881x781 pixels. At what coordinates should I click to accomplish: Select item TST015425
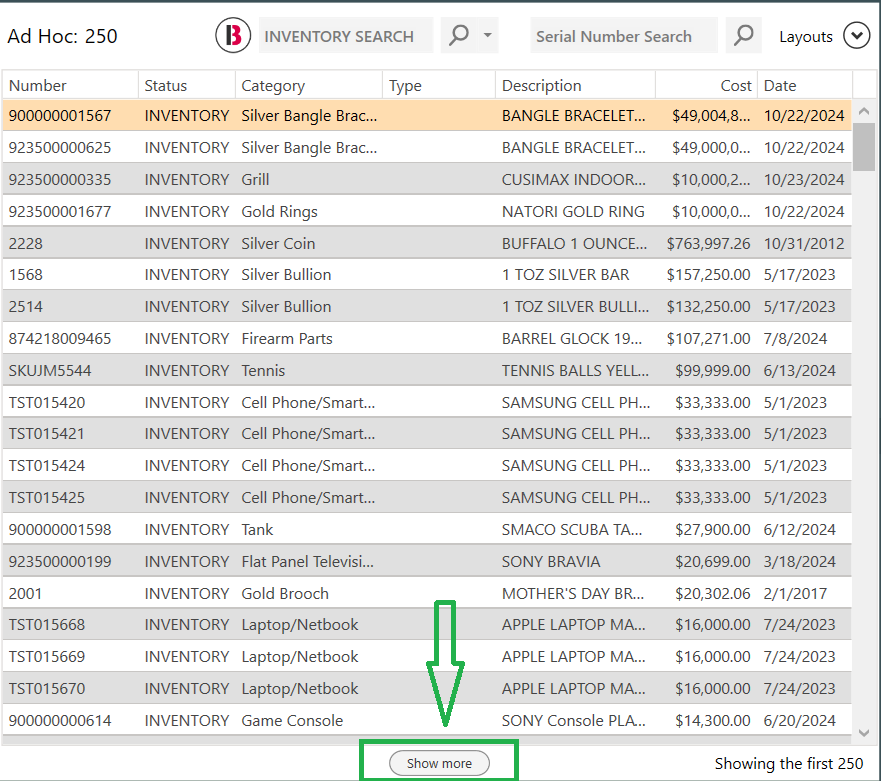coord(427,497)
